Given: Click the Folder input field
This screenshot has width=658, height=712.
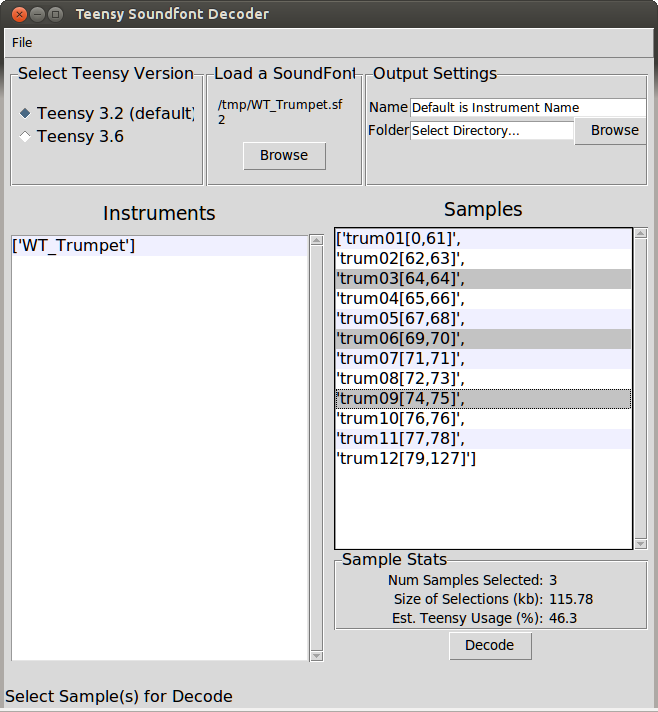Looking at the screenshot, I should click(x=492, y=131).
